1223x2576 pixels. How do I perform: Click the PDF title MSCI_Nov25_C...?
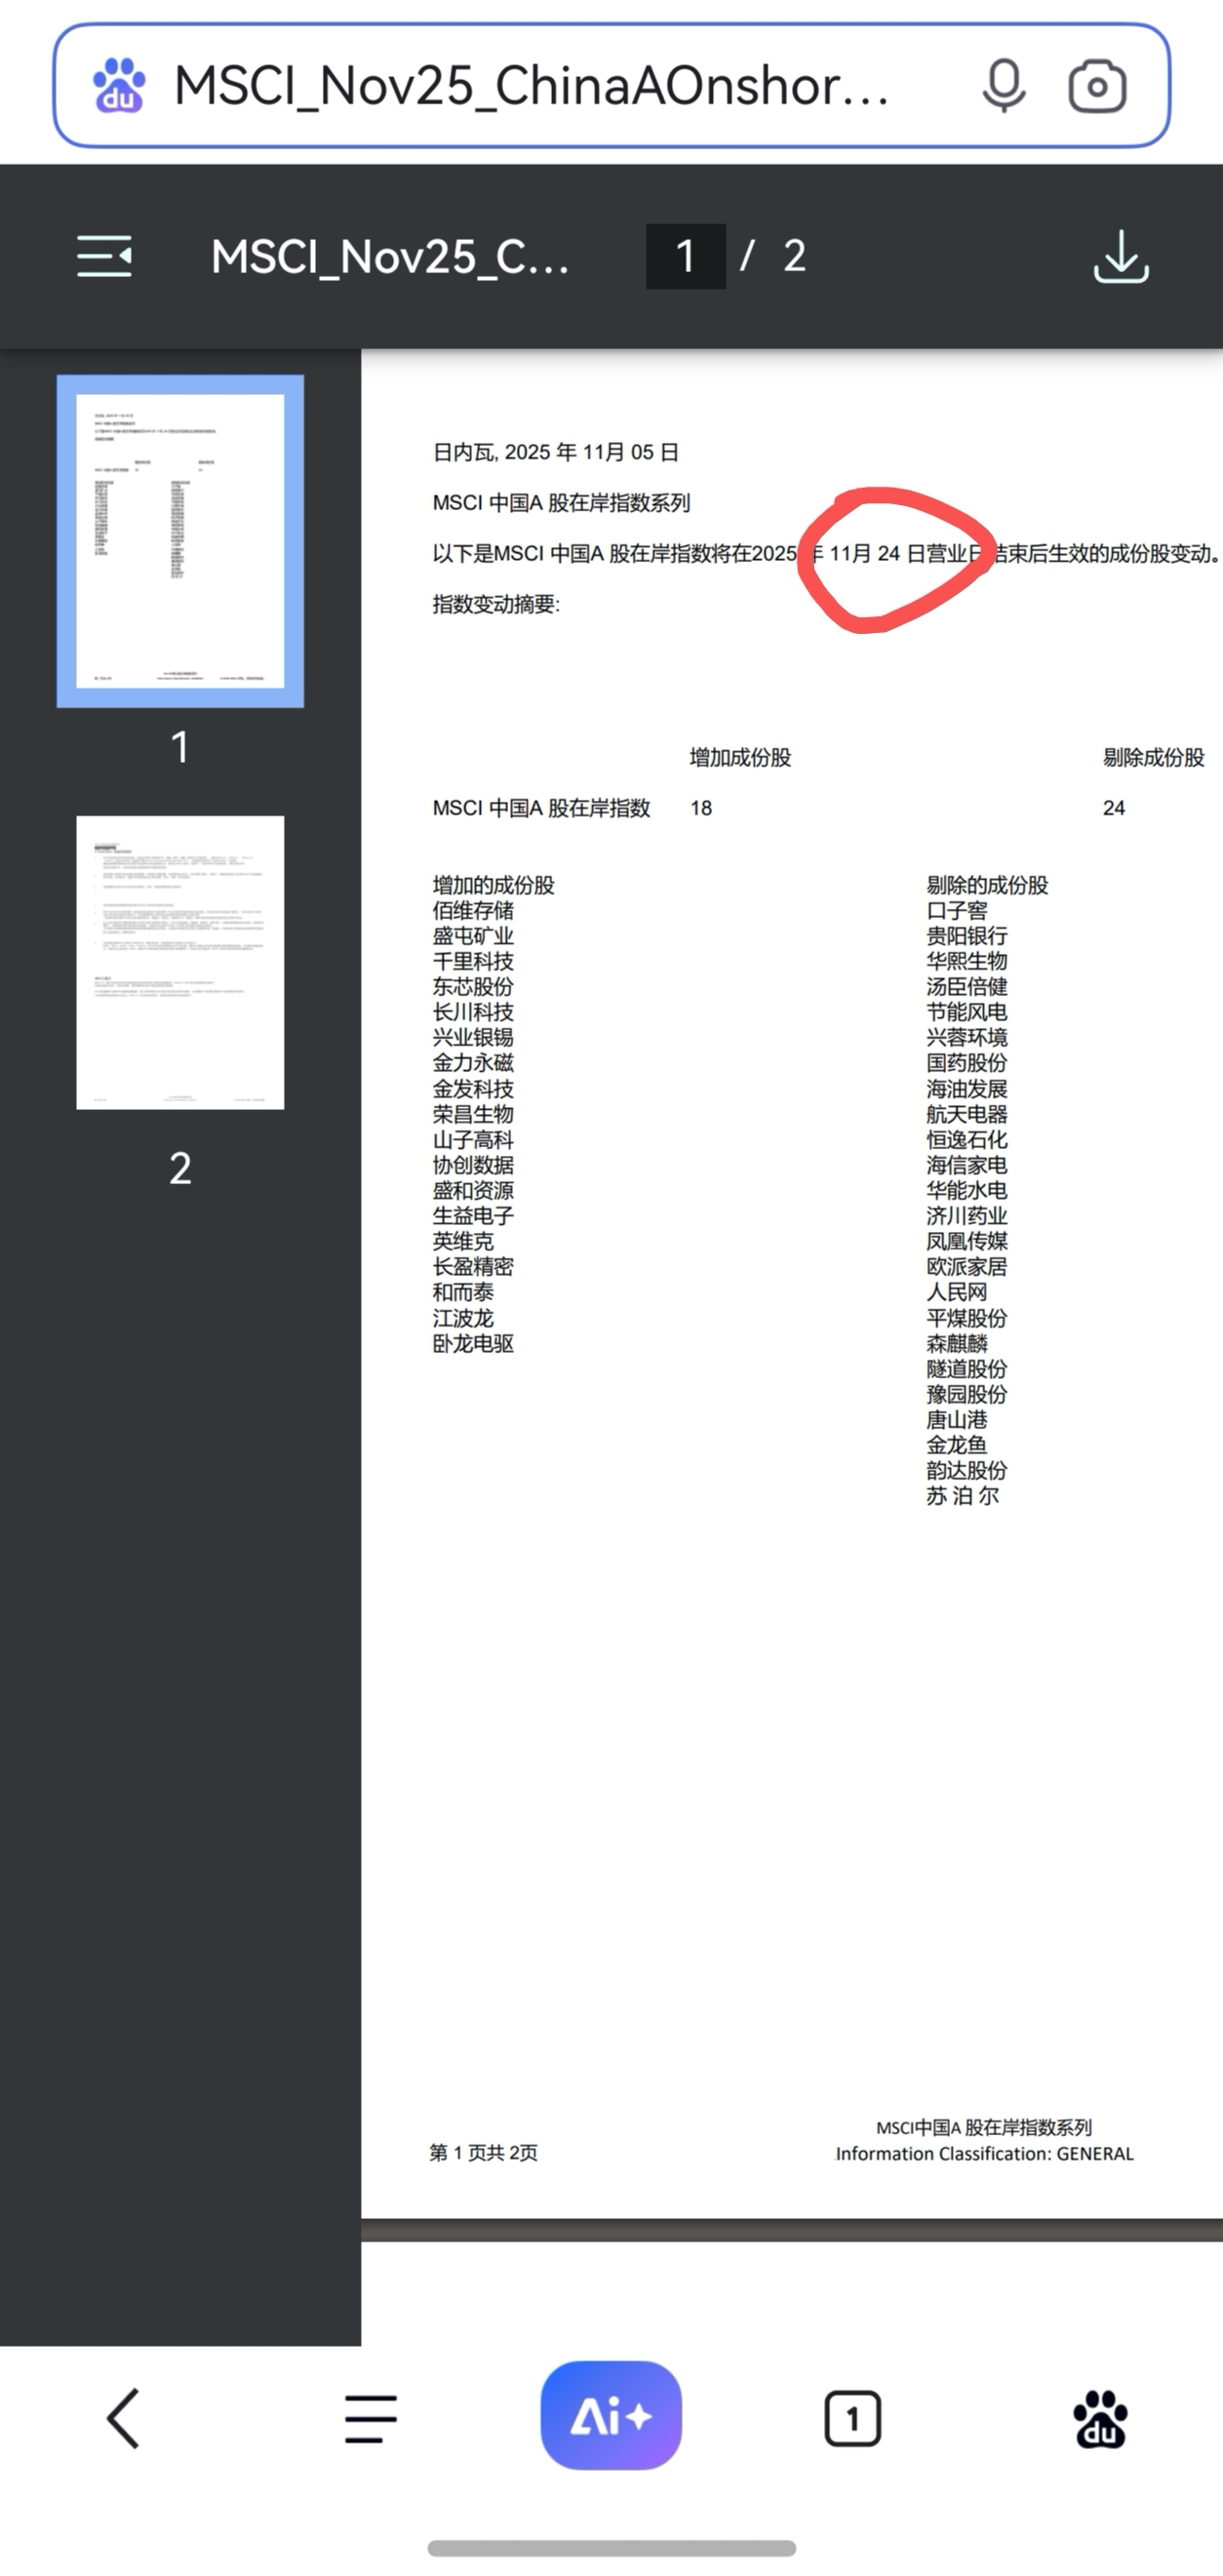[390, 257]
